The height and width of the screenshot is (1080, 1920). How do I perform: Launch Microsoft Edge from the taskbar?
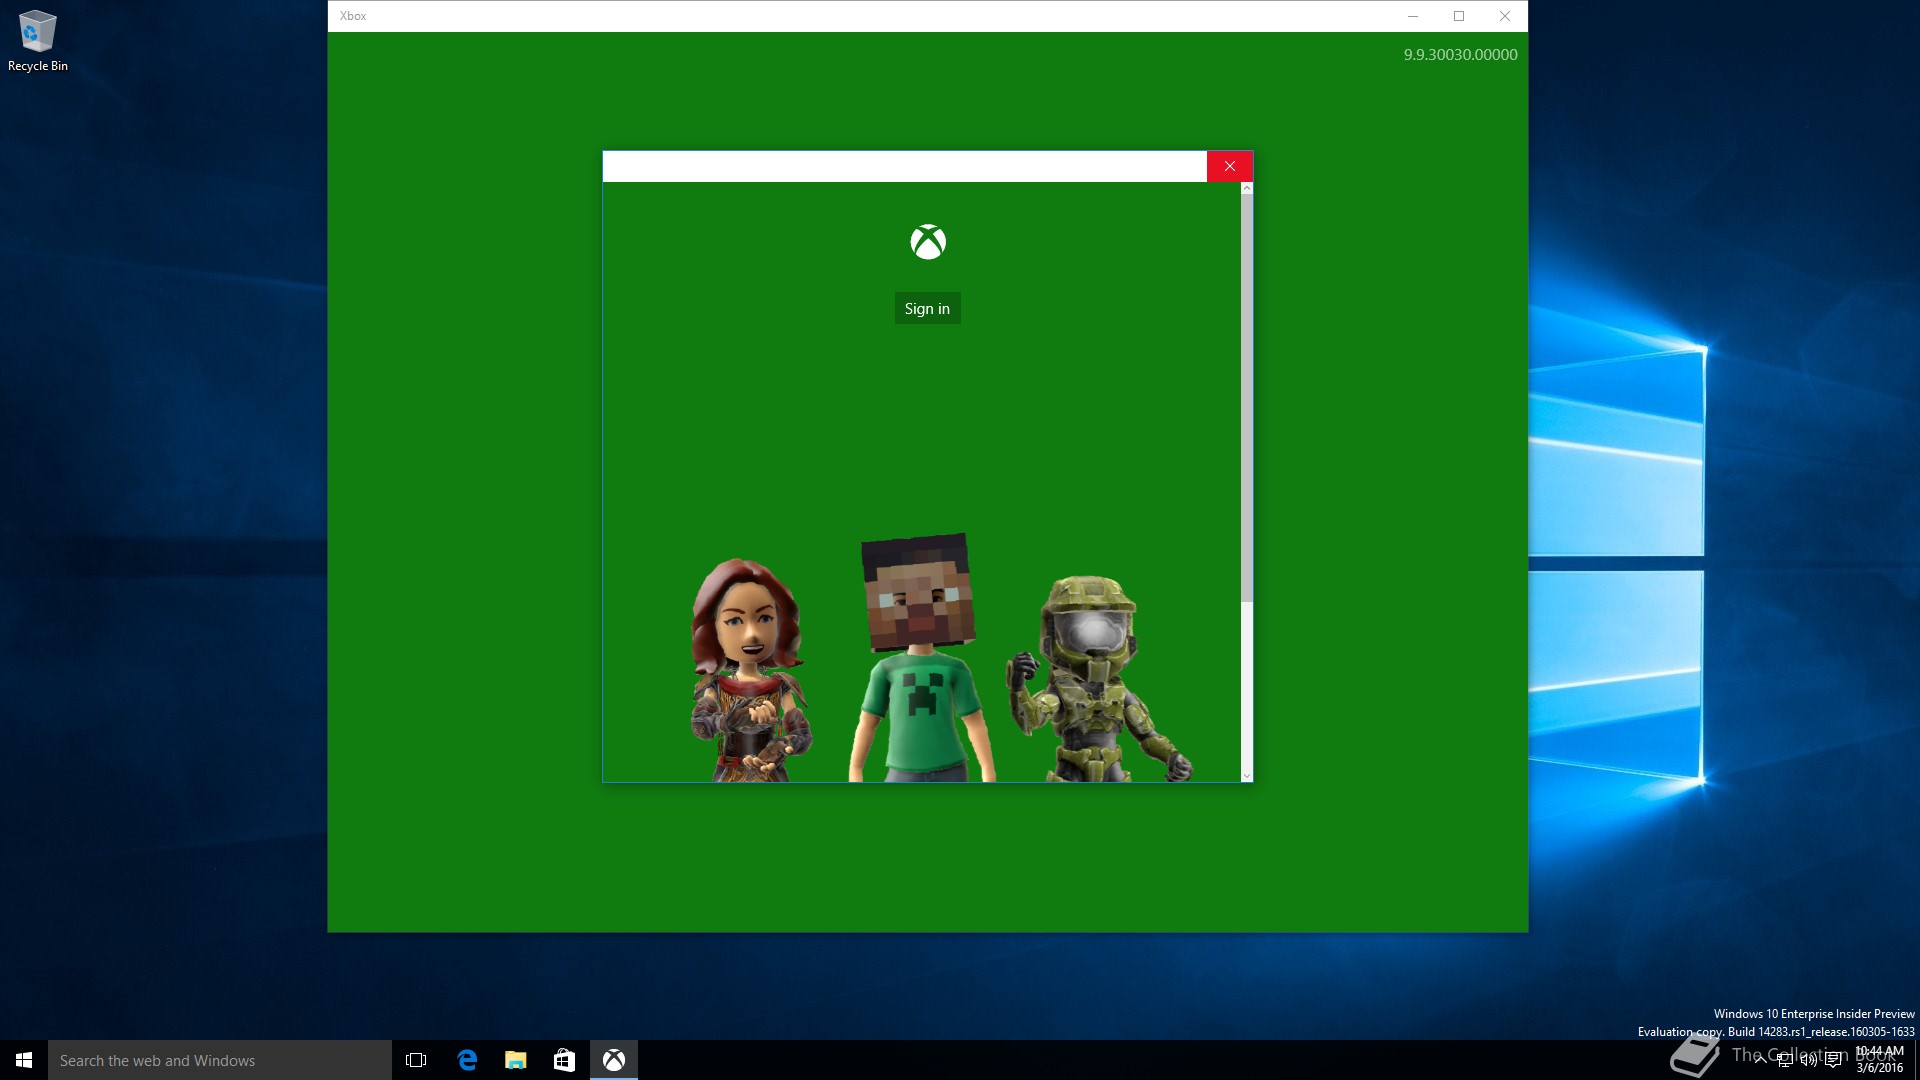[467, 1060]
